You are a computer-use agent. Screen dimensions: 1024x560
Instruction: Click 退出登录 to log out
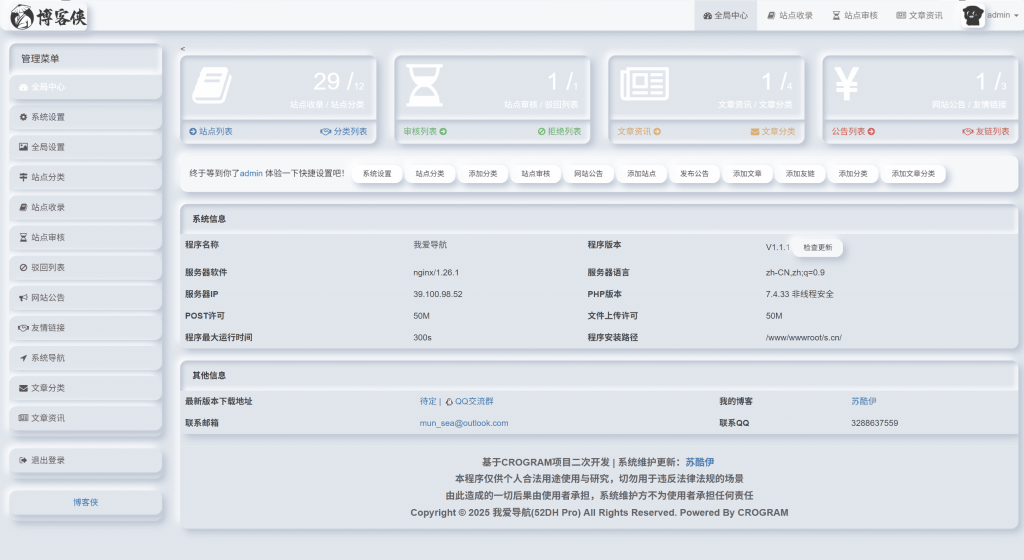click(86, 460)
